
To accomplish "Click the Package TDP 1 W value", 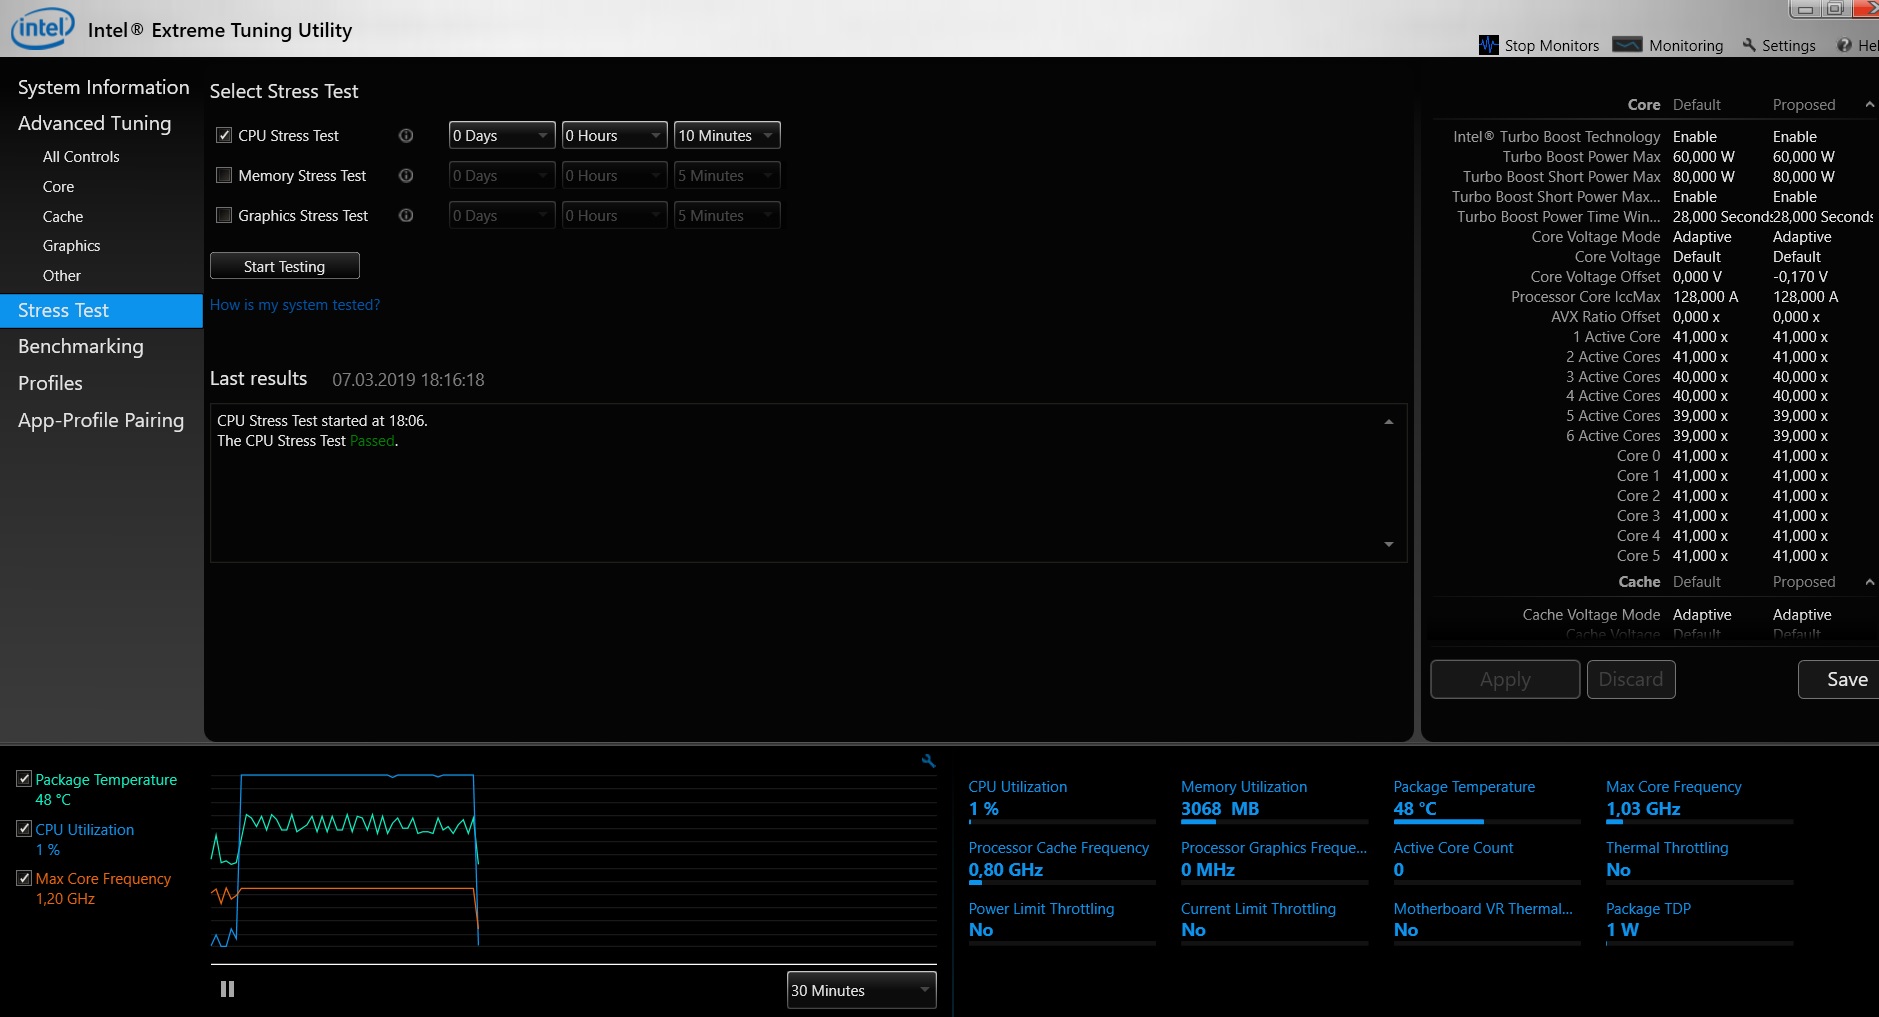I will [1622, 930].
